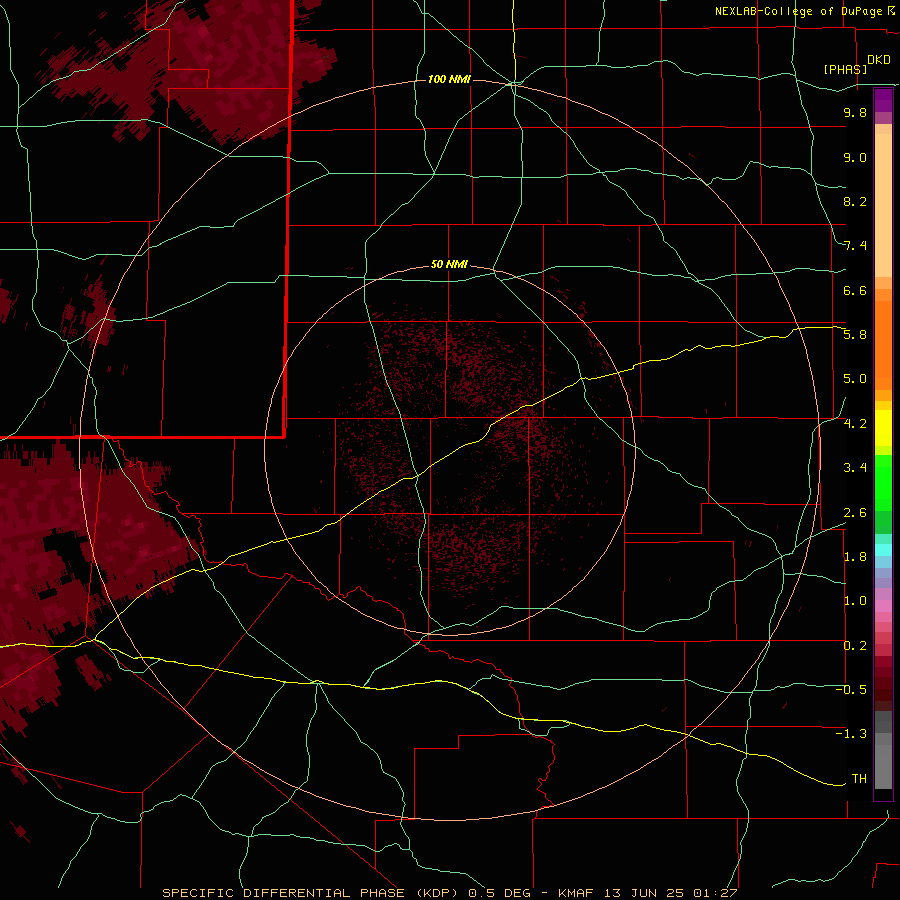Click the 1.0 legend value
900x900 pixels.
pos(855,601)
